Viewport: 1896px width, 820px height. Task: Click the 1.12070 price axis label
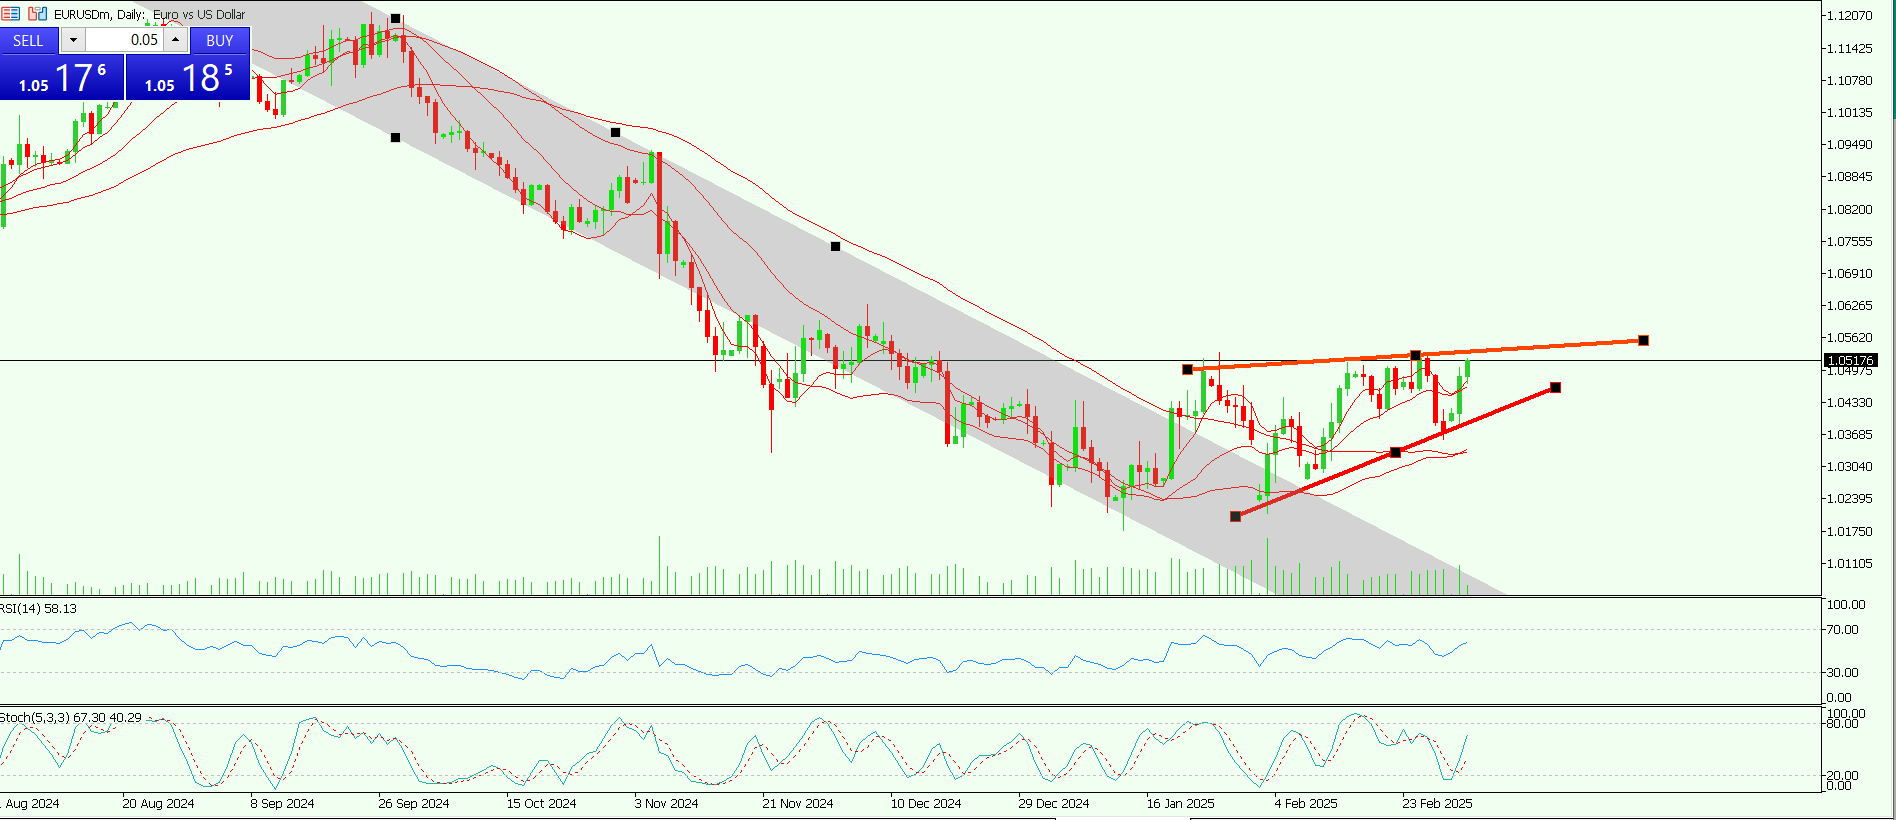[x=1849, y=15]
